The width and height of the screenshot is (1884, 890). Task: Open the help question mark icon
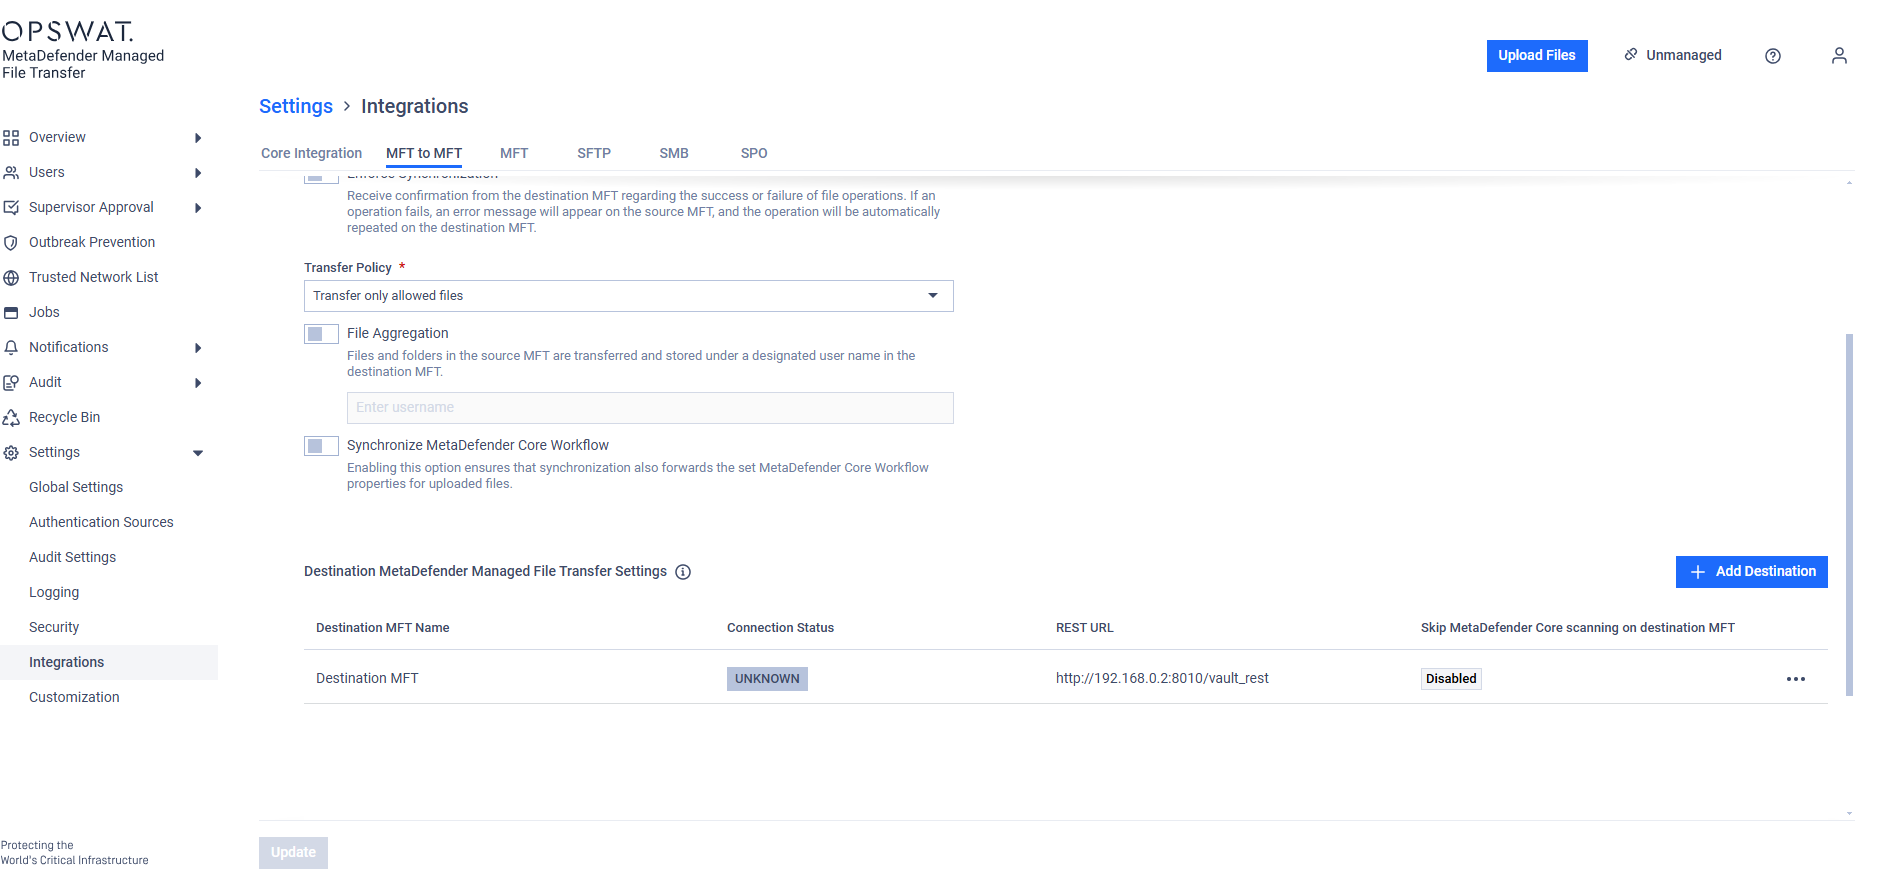tap(1773, 56)
